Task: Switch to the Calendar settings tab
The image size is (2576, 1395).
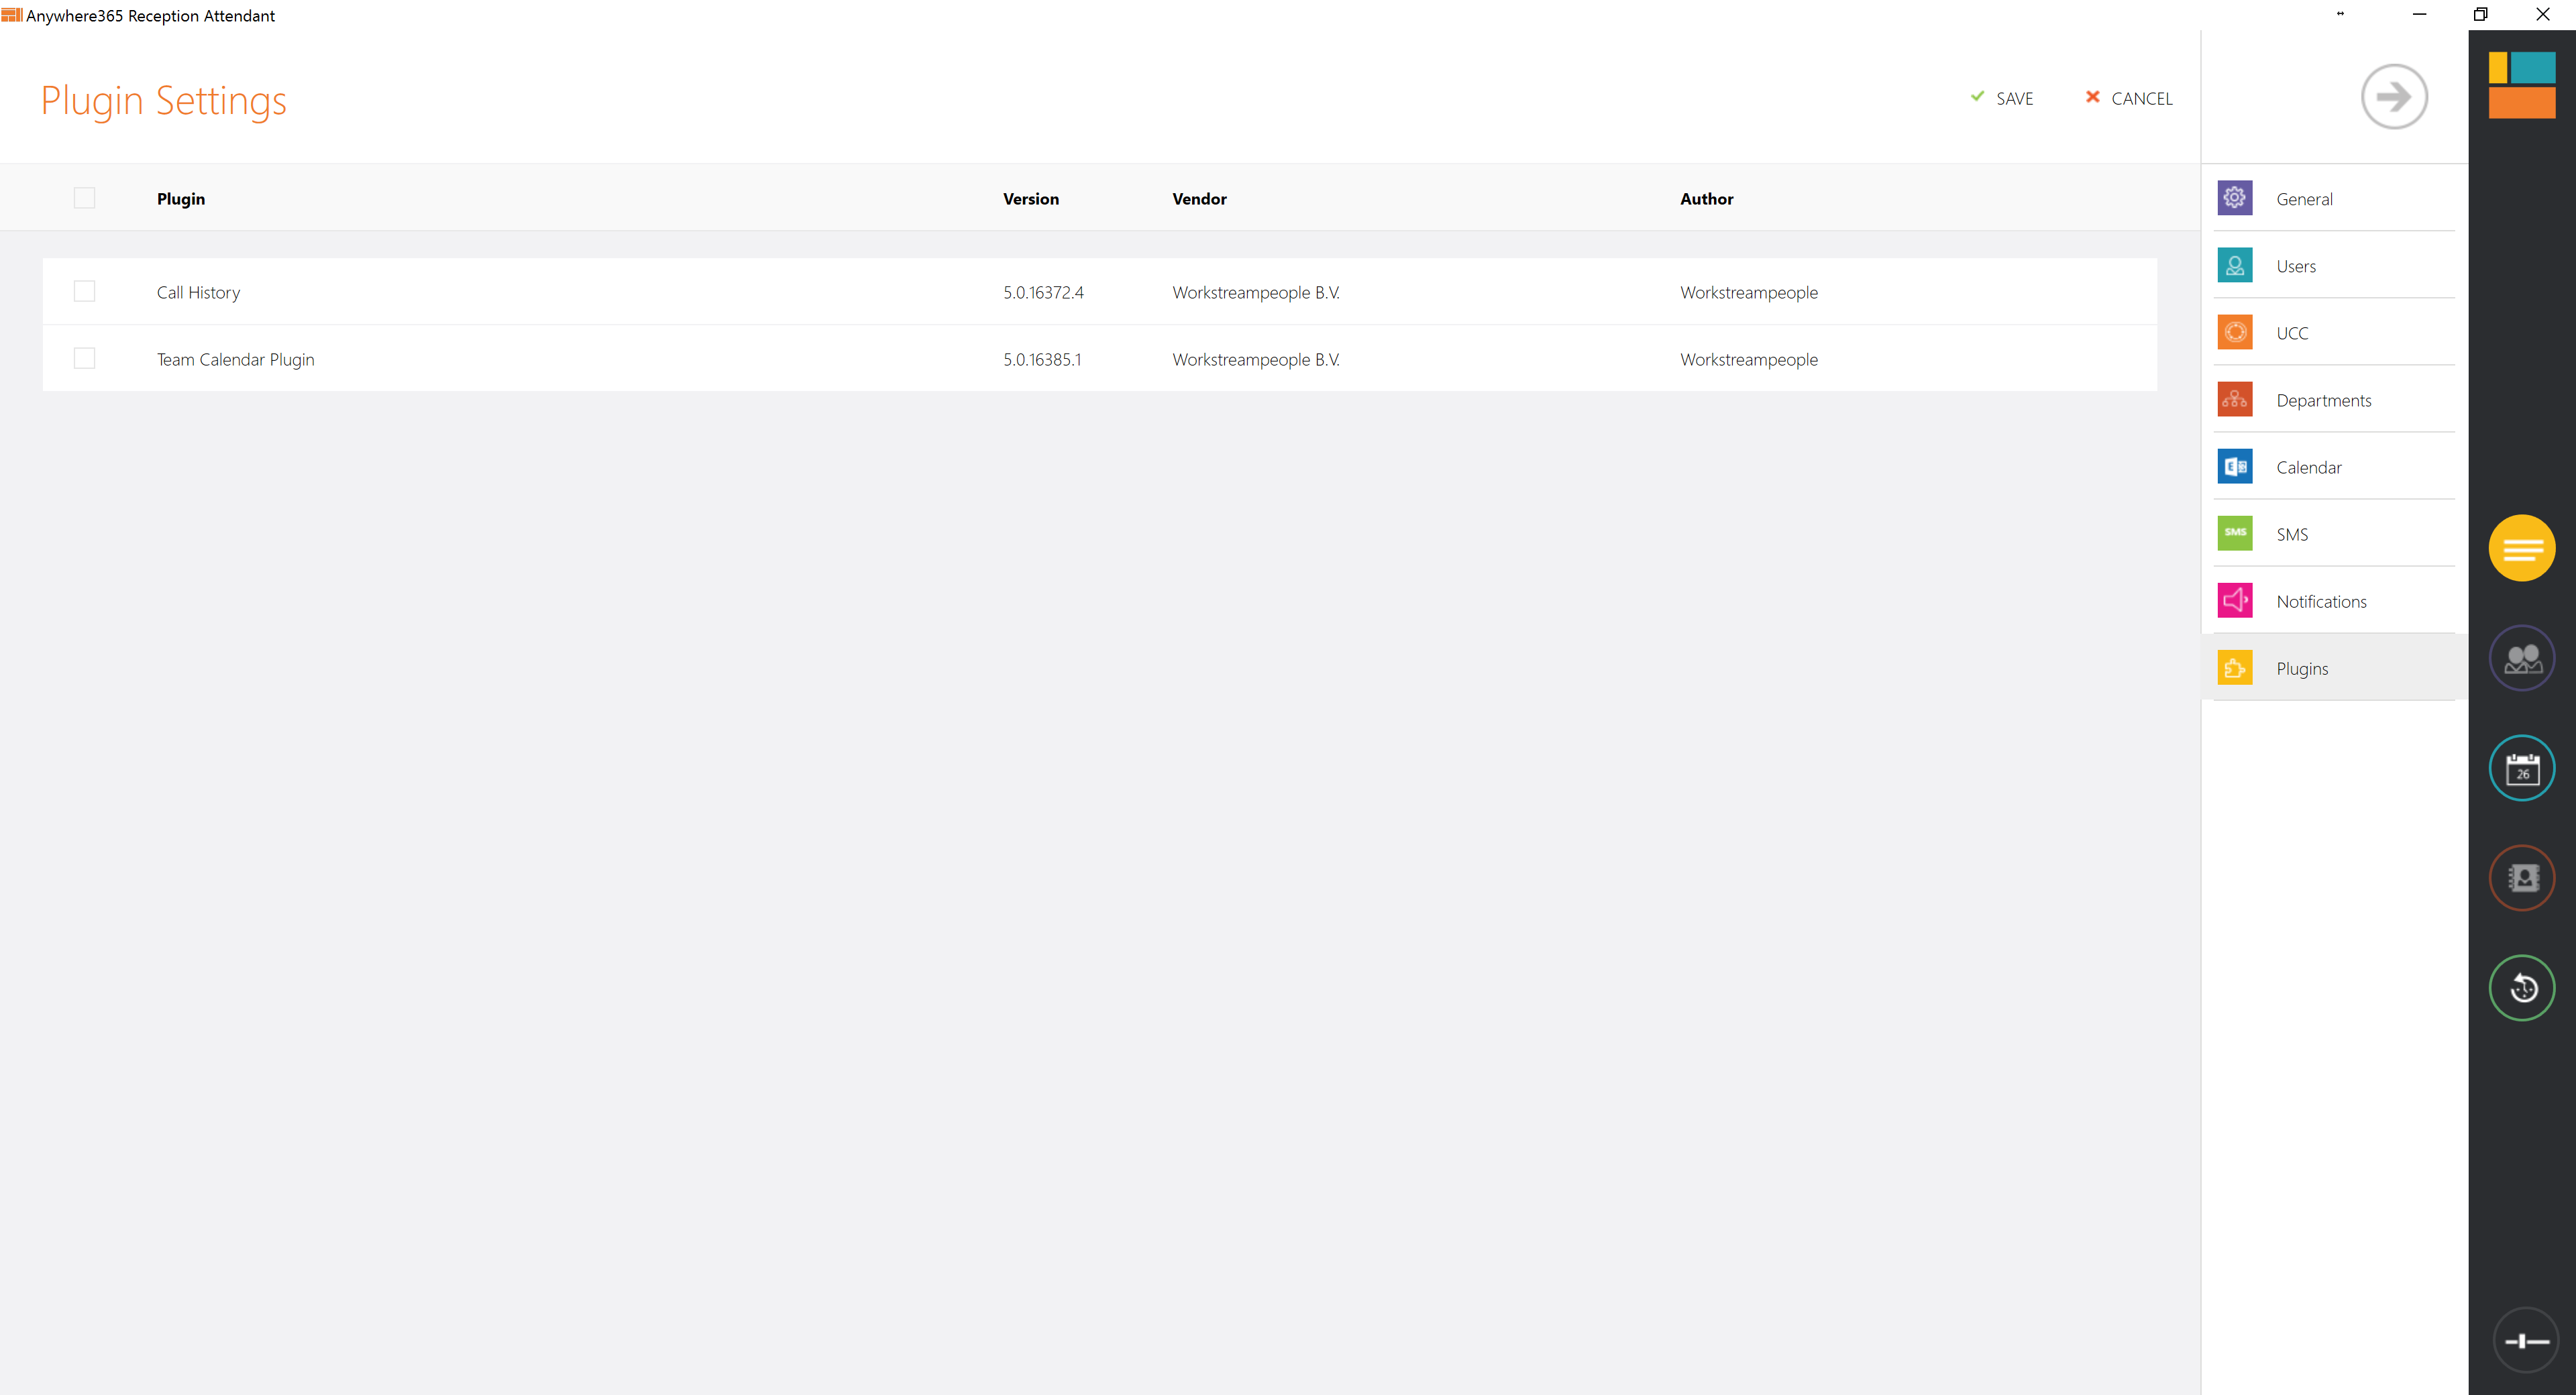Action: [x=2308, y=467]
